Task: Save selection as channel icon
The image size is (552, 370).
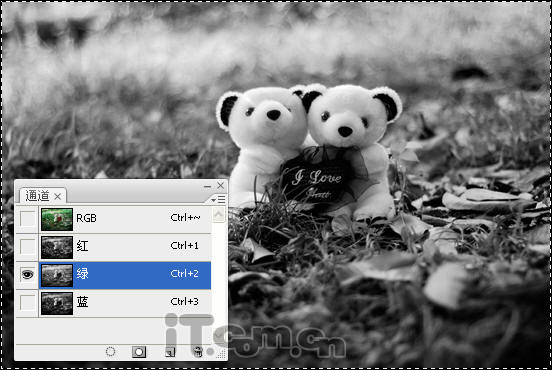Action: (x=139, y=351)
